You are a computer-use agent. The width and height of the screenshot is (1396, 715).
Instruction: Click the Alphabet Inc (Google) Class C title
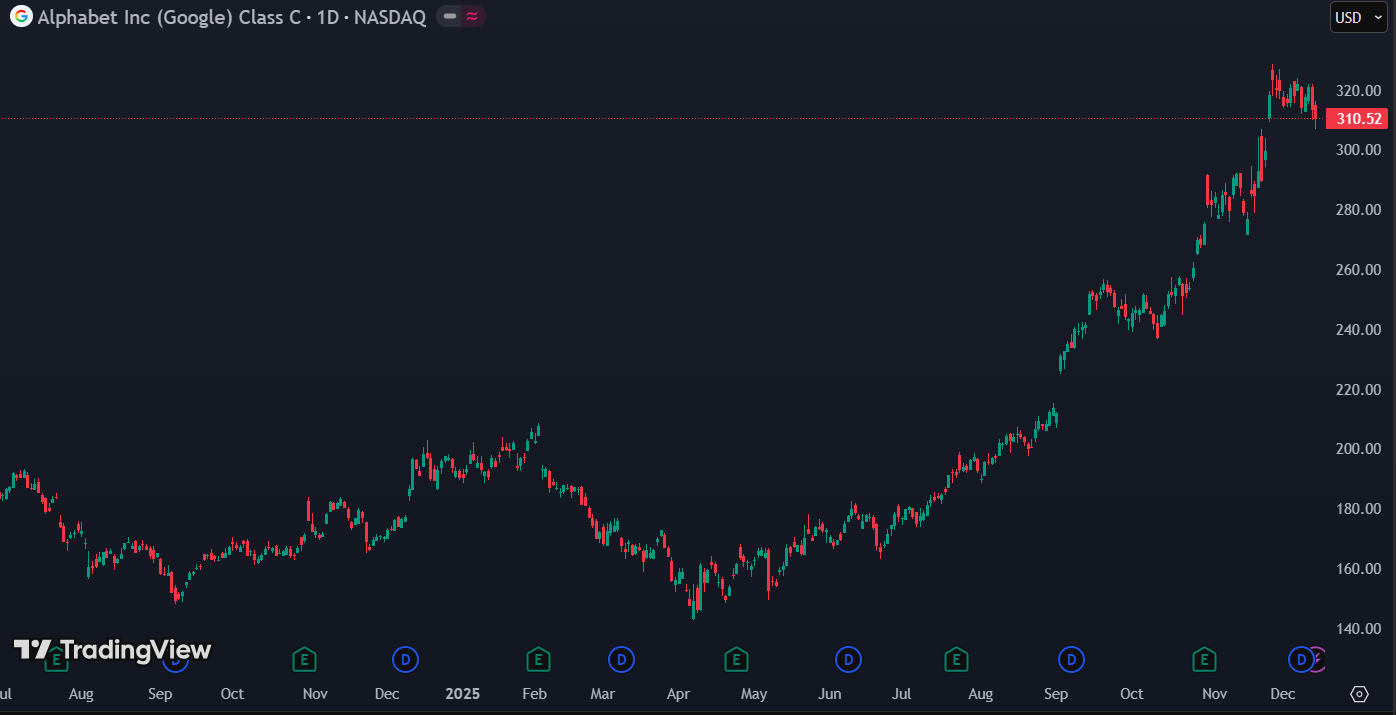(169, 18)
